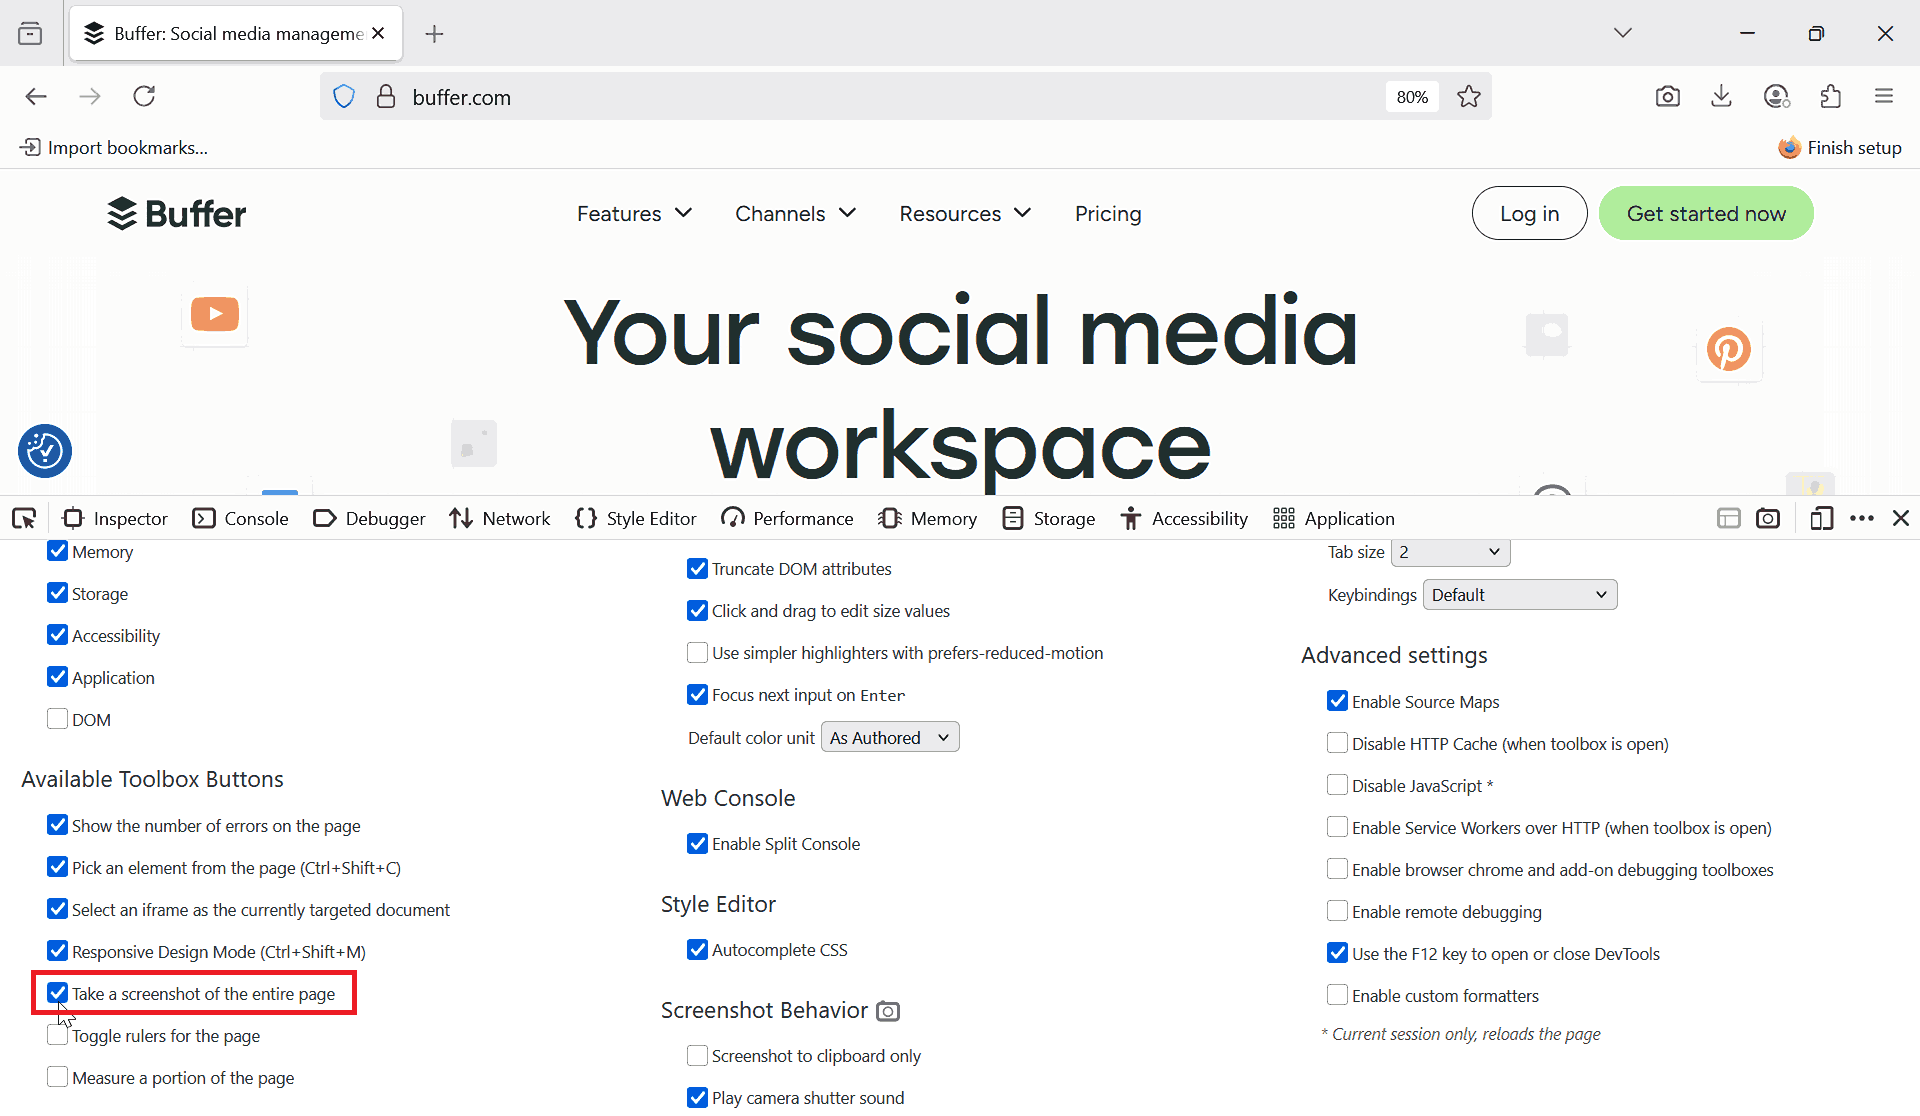
Task: Open the Keybindings dropdown
Action: [x=1519, y=594]
